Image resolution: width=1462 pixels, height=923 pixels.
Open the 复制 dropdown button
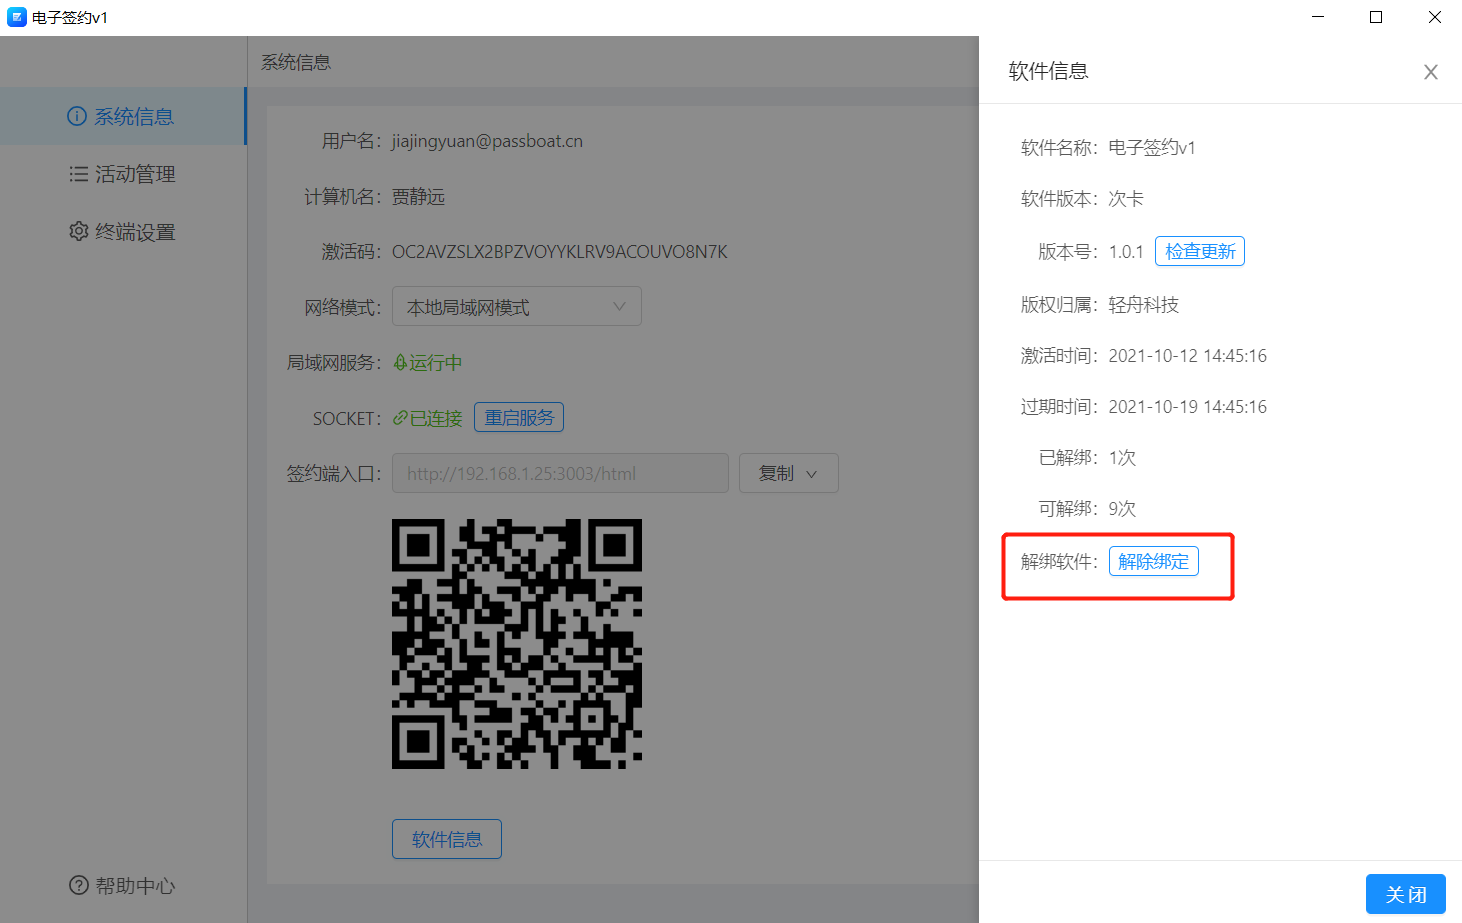pos(789,473)
